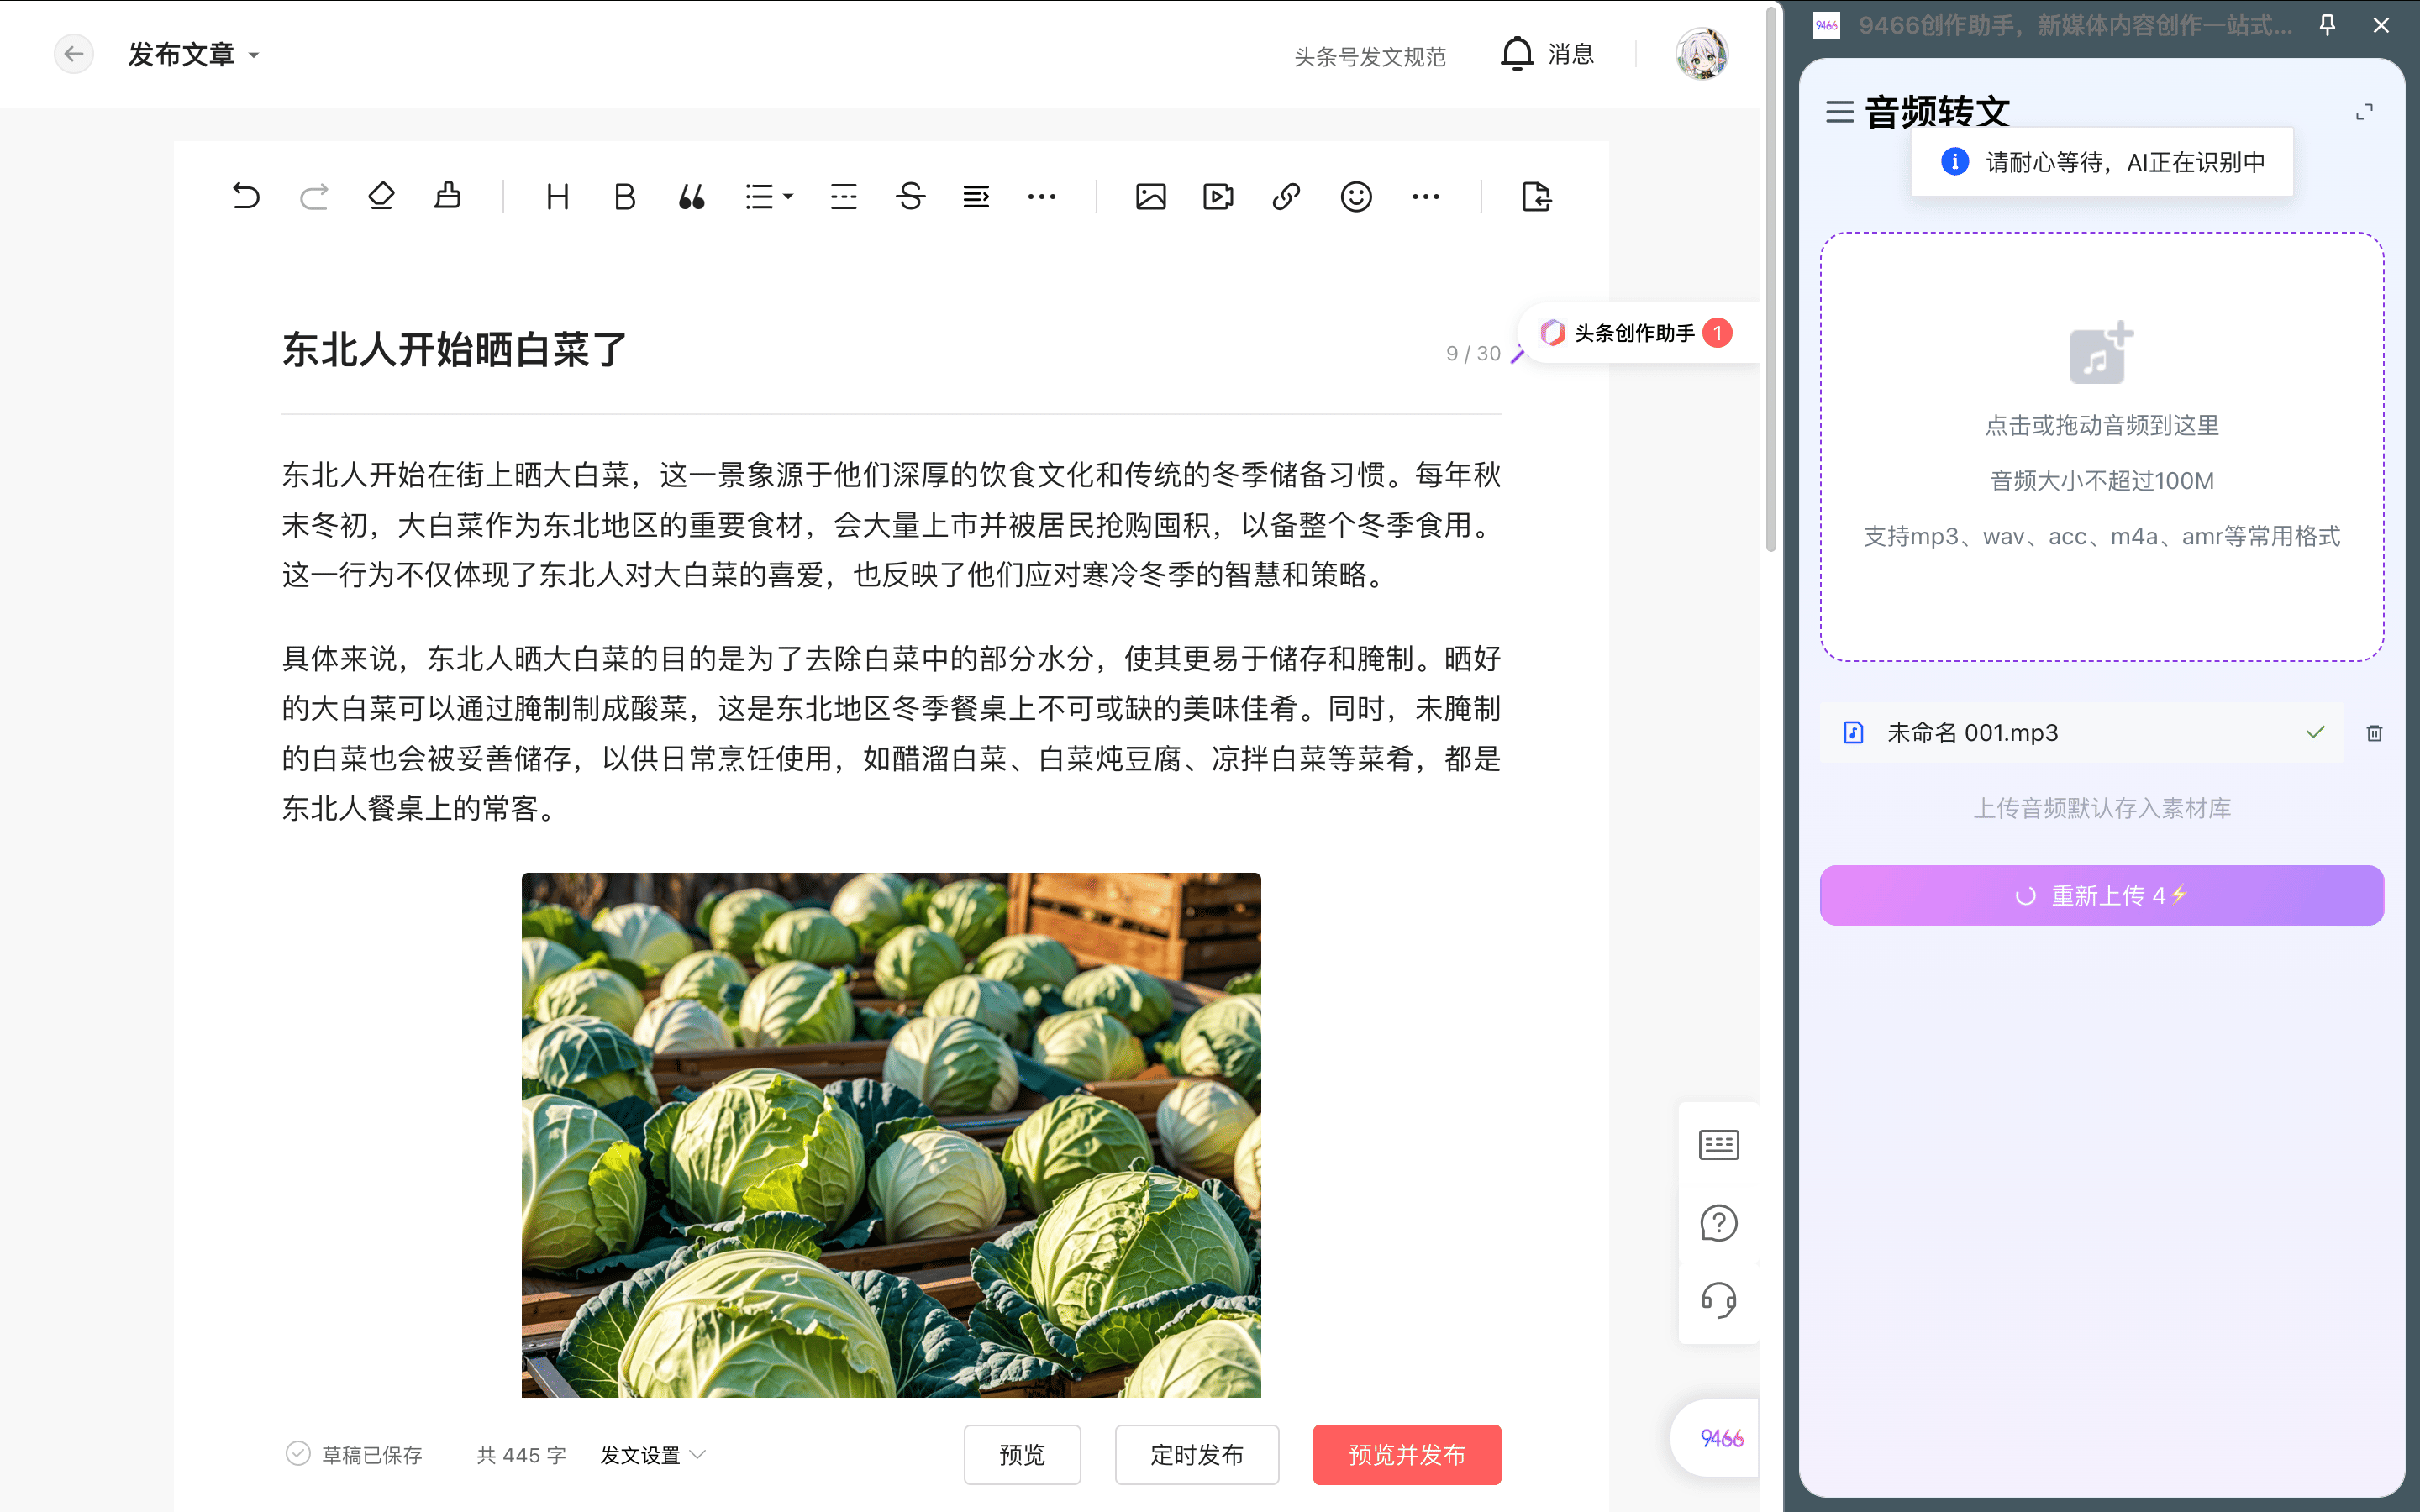This screenshot has width=2420, height=1512.
Task: Click 预览并发布 red button
Action: coord(1407,1455)
